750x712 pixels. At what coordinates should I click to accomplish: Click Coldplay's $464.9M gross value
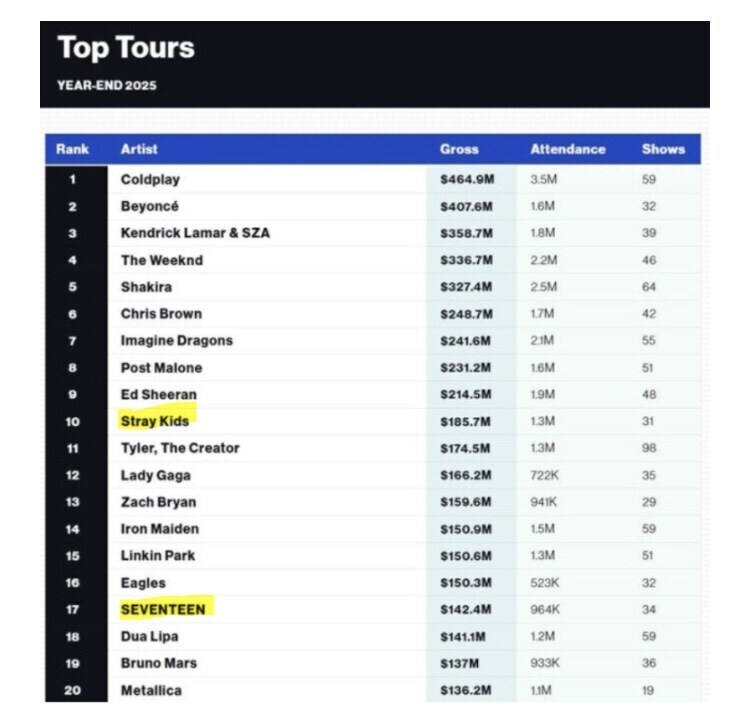[464, 180]
